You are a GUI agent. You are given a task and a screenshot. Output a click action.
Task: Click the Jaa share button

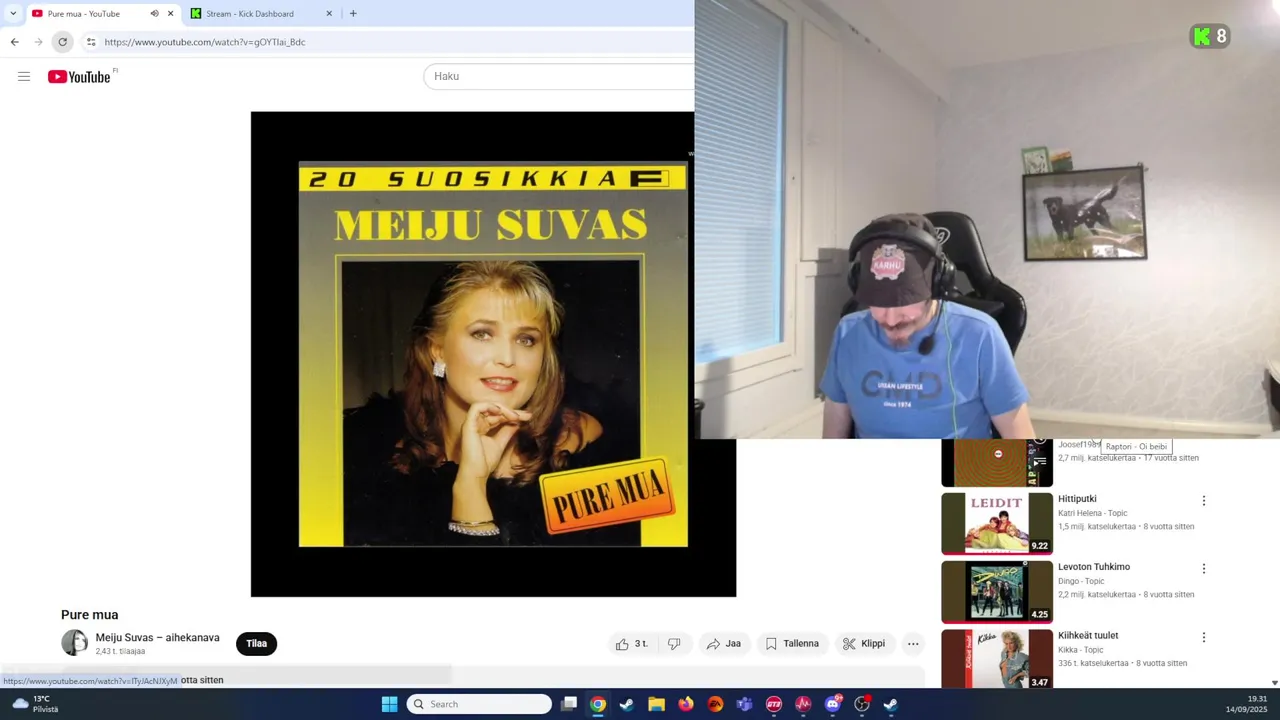[724, 644]
